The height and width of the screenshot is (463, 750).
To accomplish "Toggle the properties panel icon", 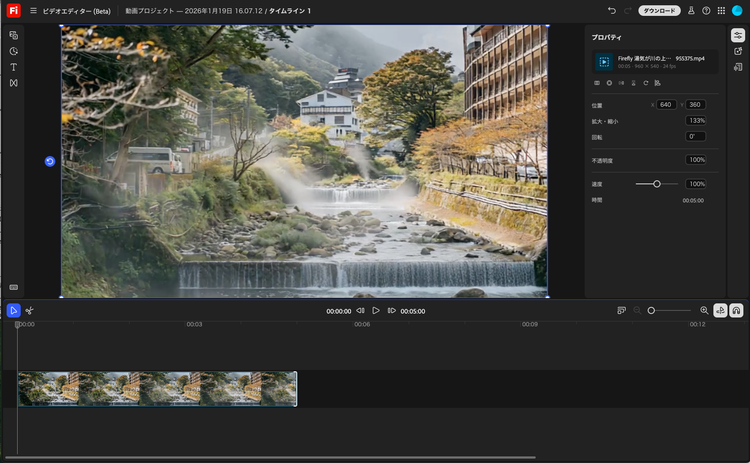I will pos(737,35).
